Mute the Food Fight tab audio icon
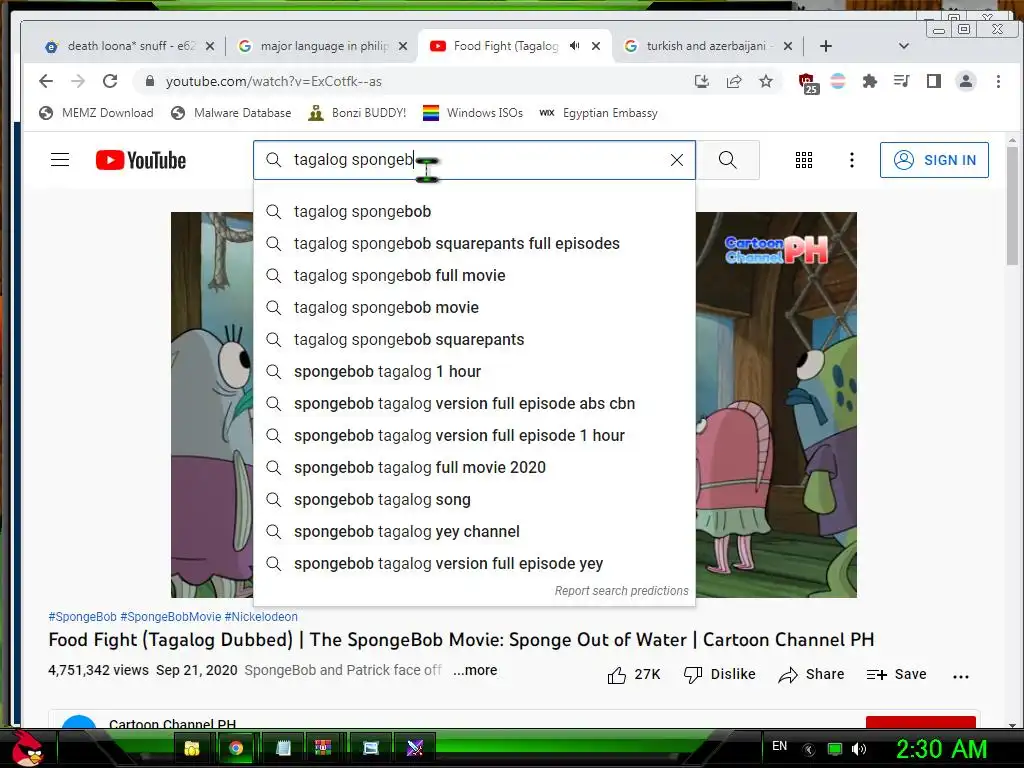The height and width of the screenshot is (768, 1024). coord(574,46)
